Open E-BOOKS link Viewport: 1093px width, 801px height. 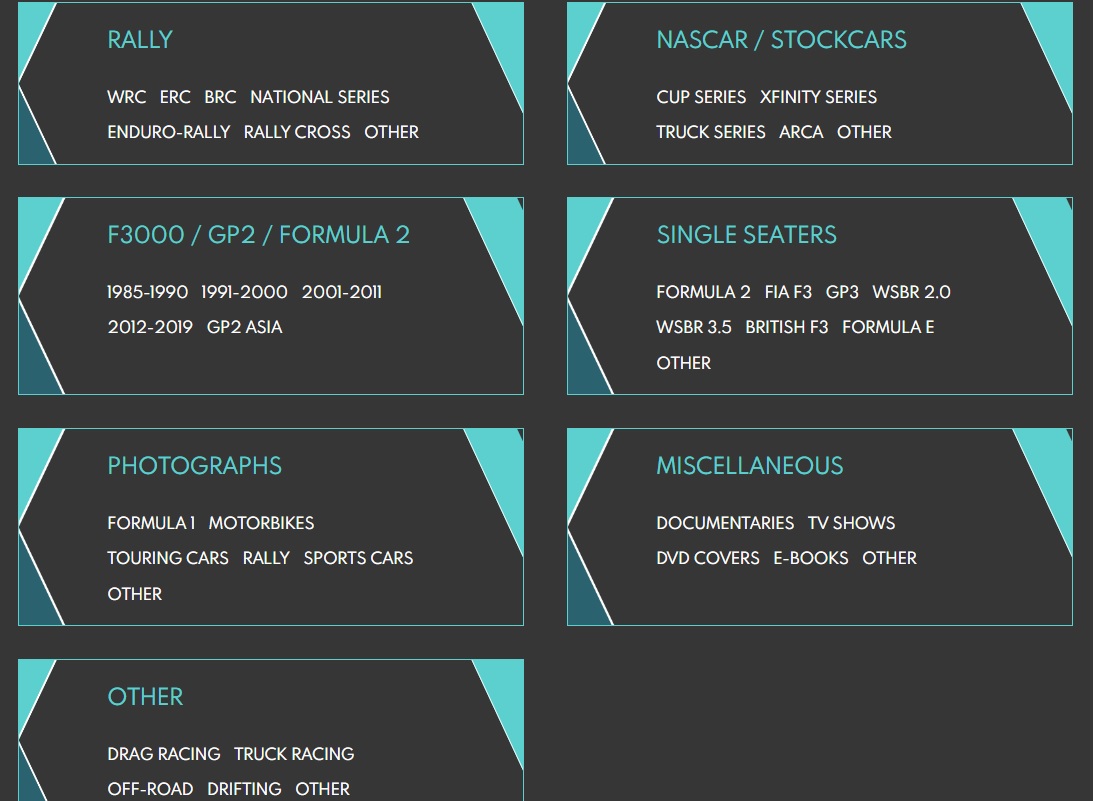811,558
